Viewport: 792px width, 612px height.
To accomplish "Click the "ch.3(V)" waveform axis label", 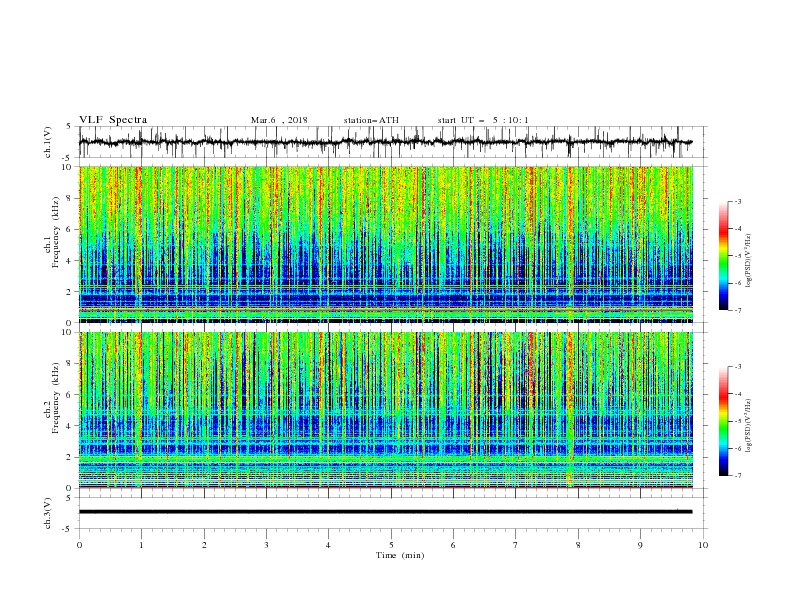I will point(48,513).
